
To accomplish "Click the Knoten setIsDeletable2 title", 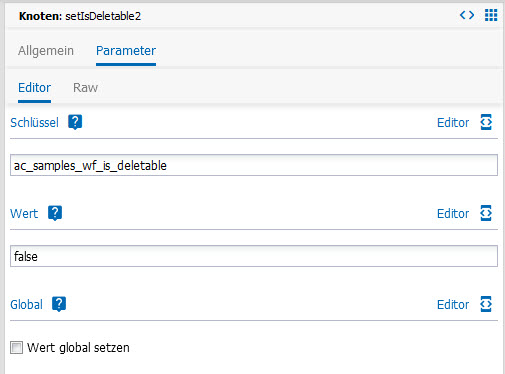I will (80, 16).
